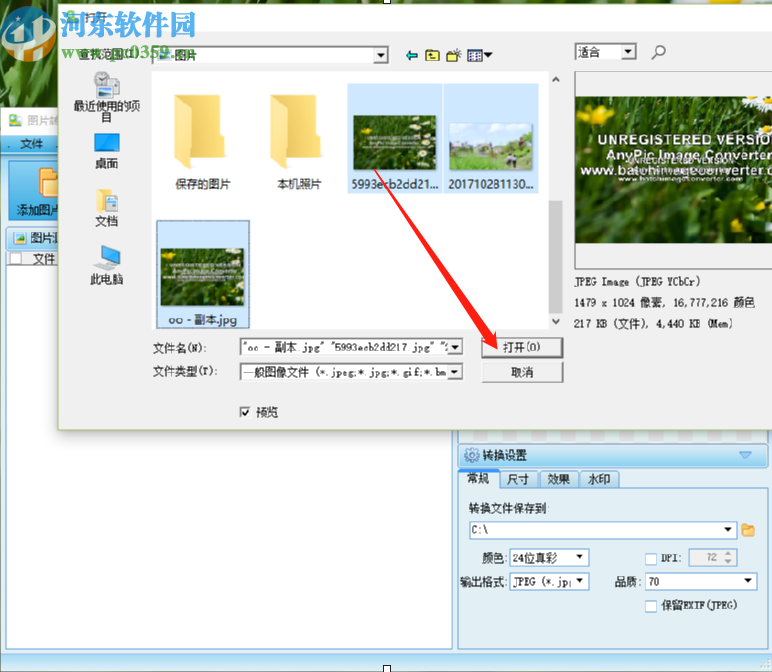The height and width of the screenshot is (672, 772).
Task: Click scroll up arrow in file list
Action: (555, 79)
